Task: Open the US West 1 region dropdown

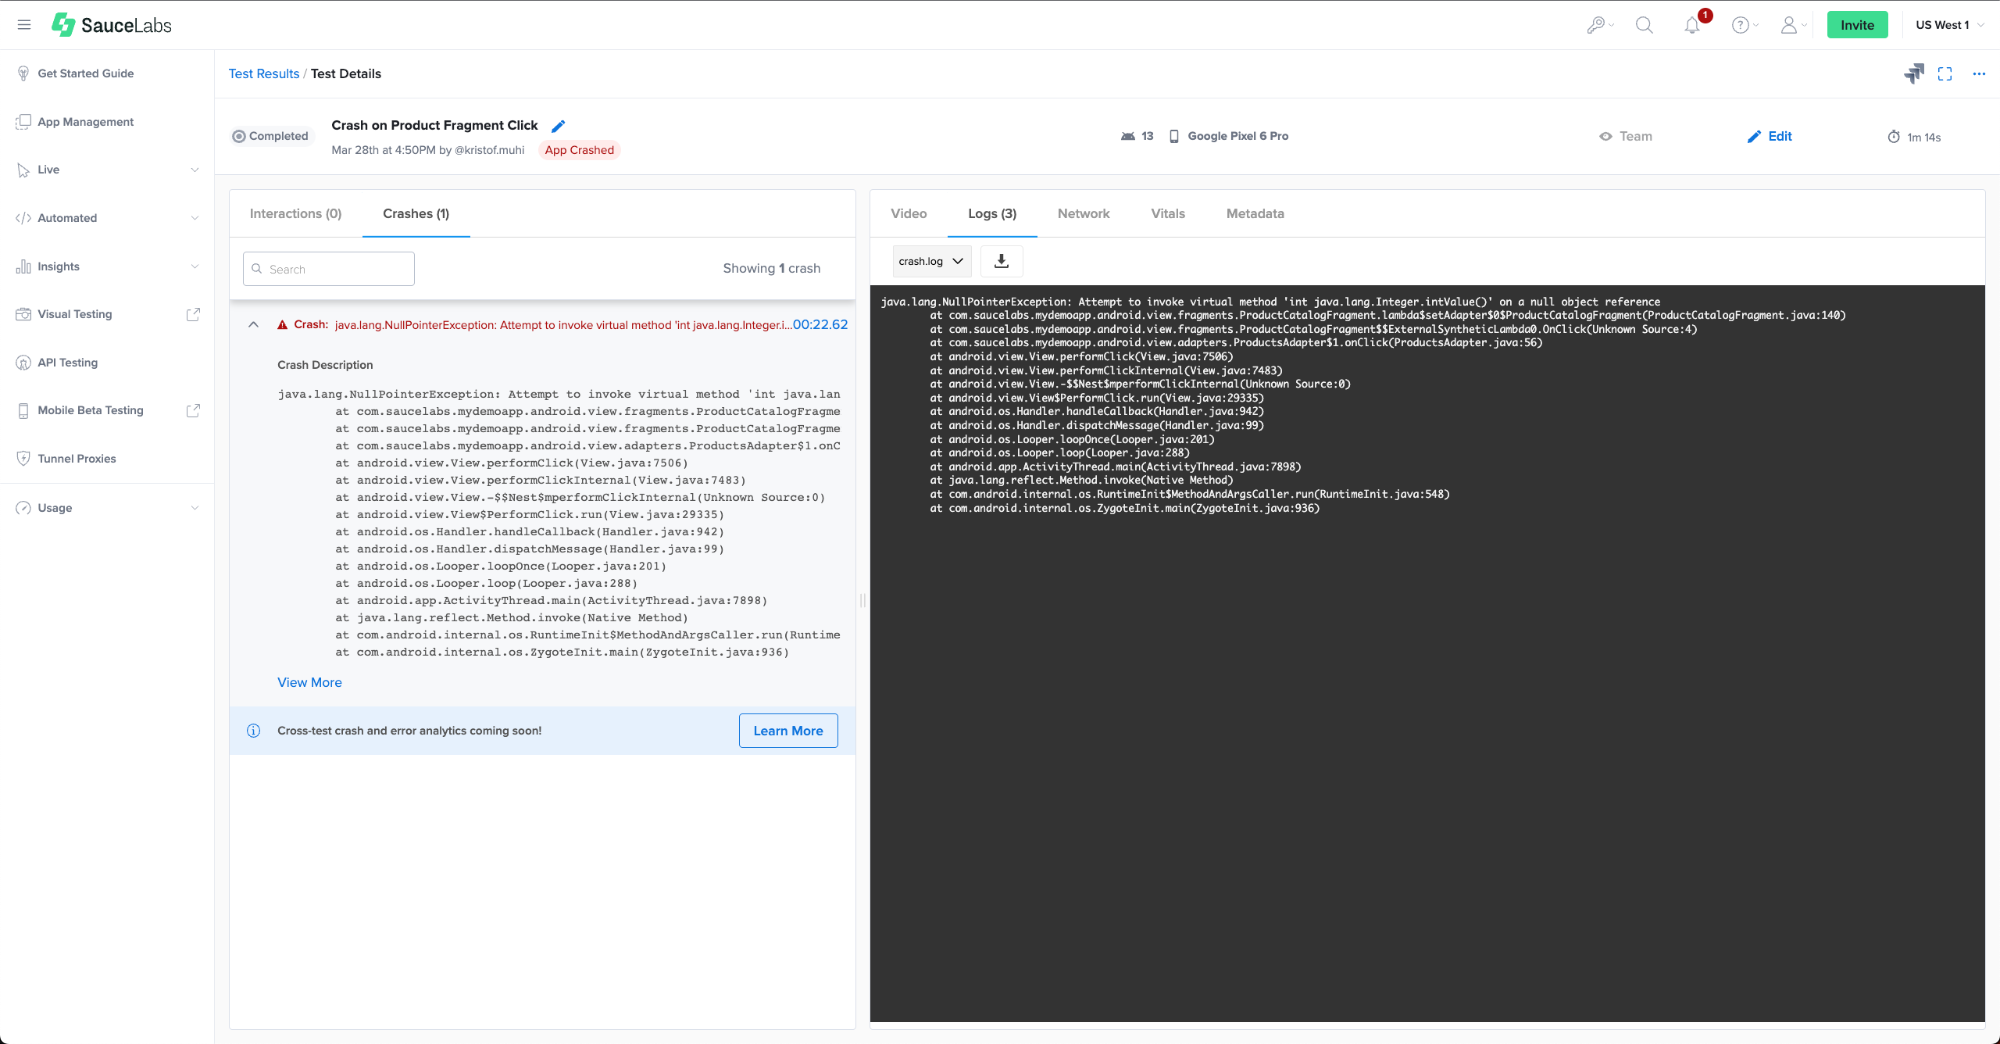Action: click(x=1949, y=25)
